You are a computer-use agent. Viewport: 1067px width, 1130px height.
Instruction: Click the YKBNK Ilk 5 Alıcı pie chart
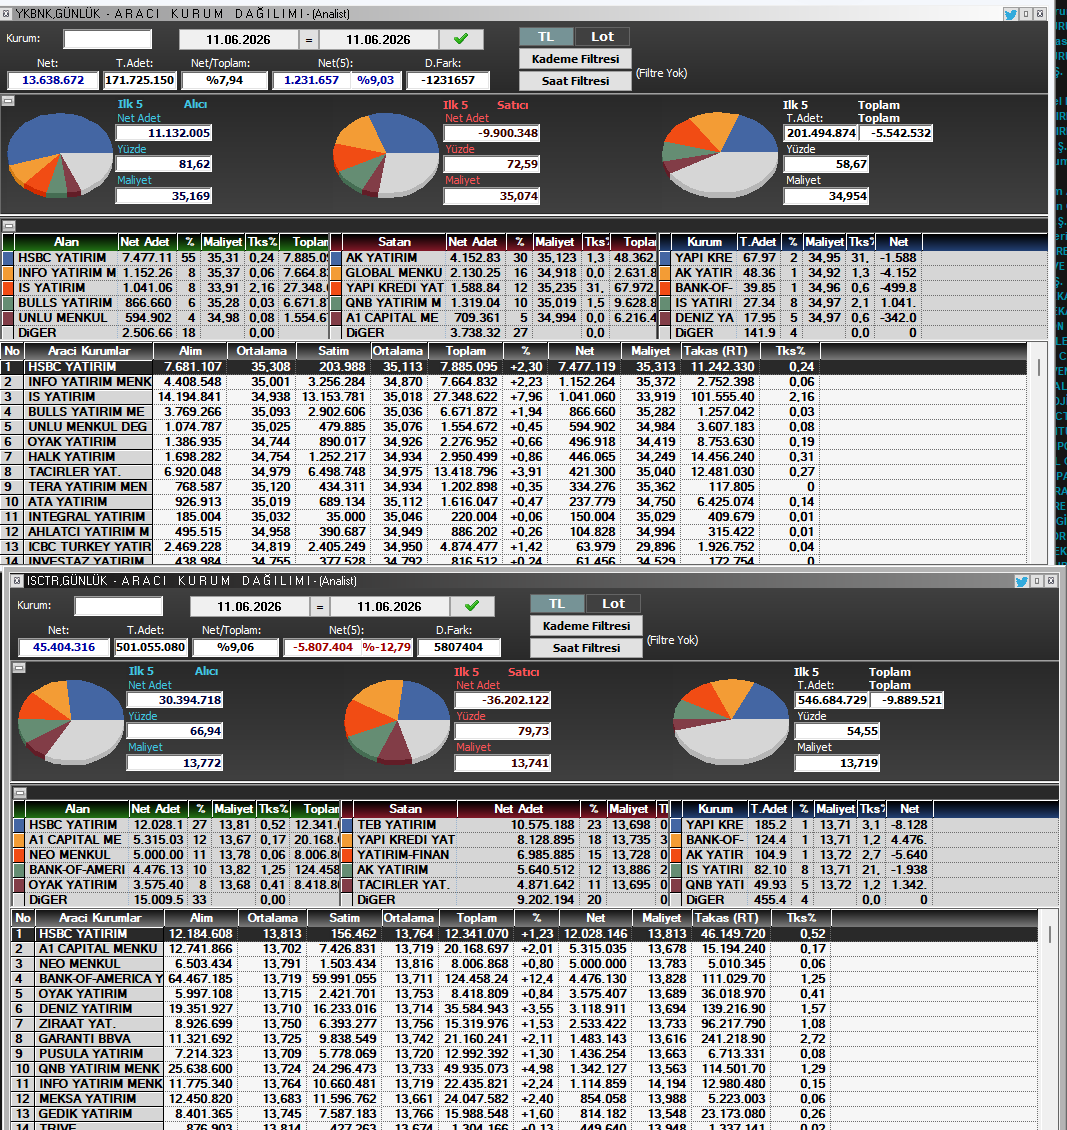(60, 156)
